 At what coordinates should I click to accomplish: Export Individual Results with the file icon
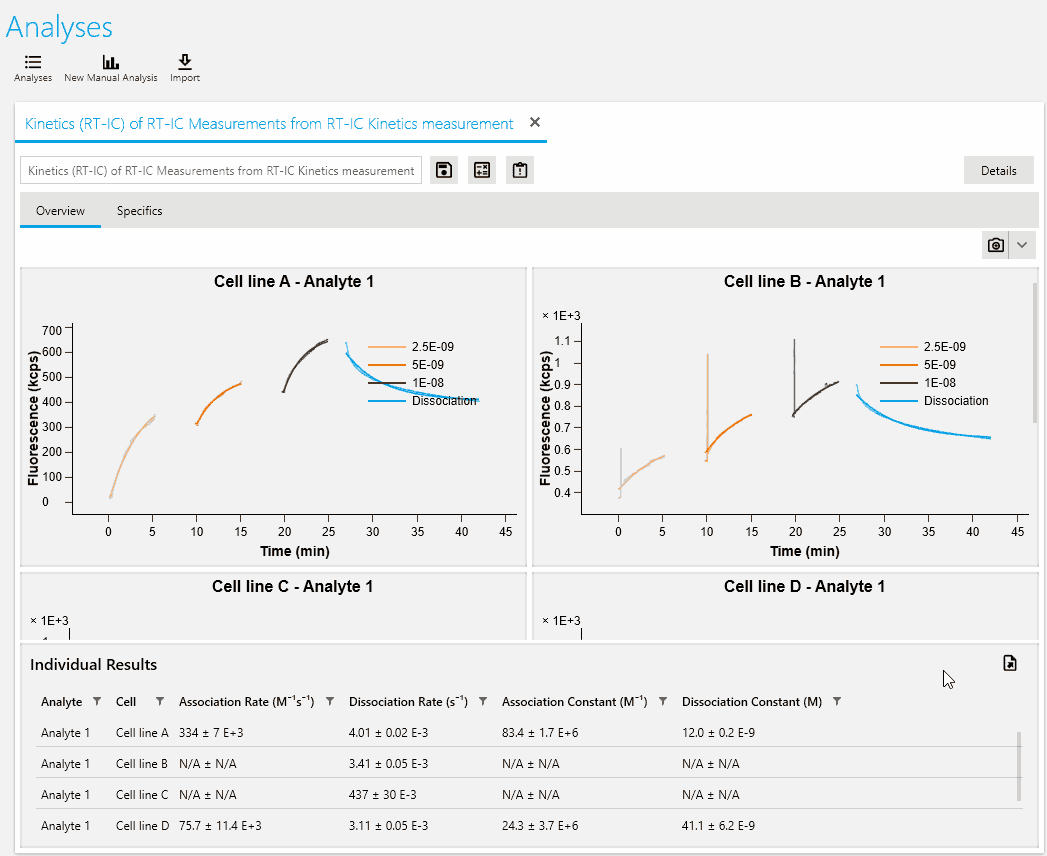click(x=1010, y=663)
